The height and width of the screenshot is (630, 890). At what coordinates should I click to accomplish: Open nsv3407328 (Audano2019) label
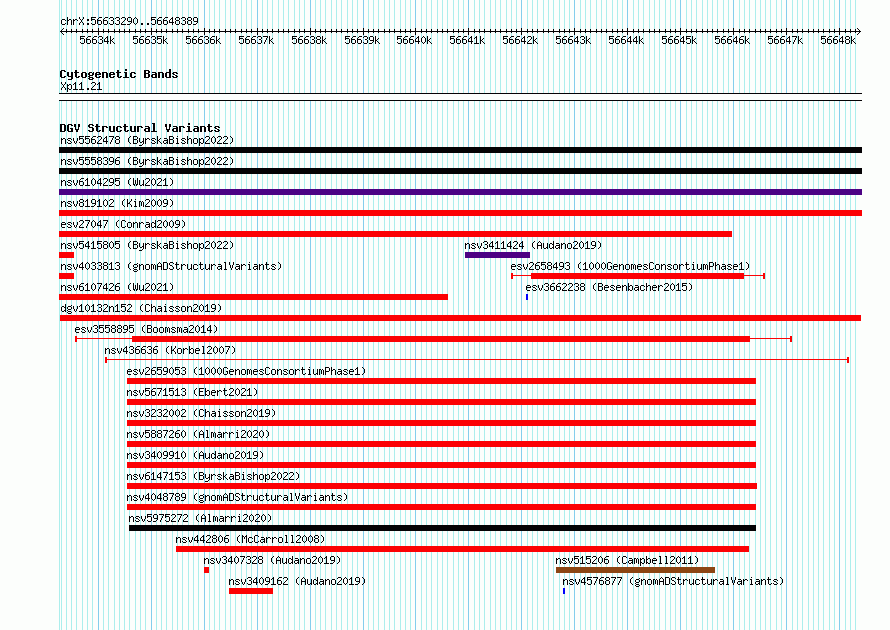[272, 560]
